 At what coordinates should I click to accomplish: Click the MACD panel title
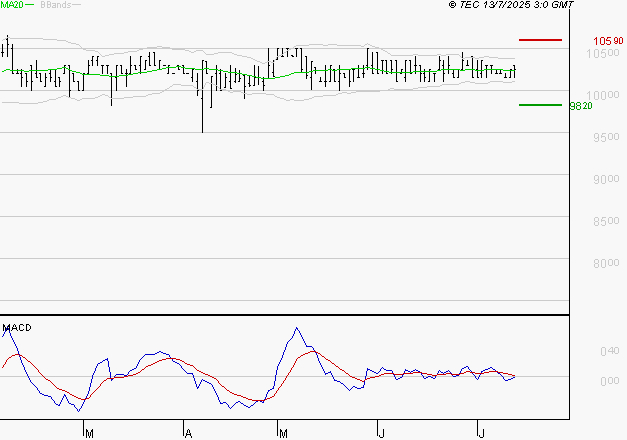pyautogui.click(x=17, y=328)
